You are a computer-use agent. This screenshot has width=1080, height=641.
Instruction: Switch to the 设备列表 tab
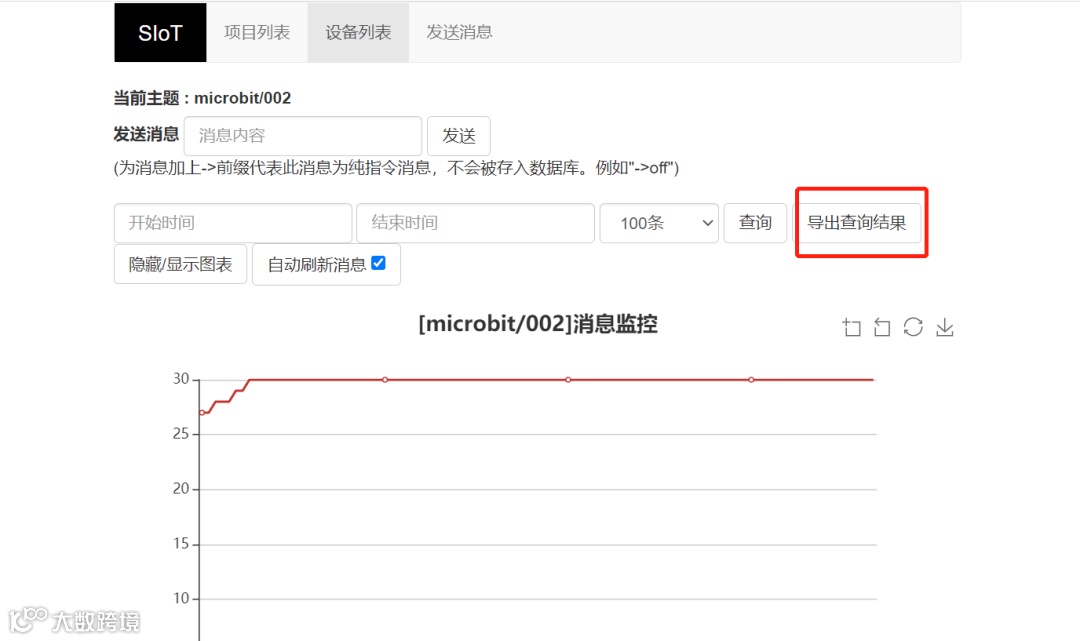point(358,32)
